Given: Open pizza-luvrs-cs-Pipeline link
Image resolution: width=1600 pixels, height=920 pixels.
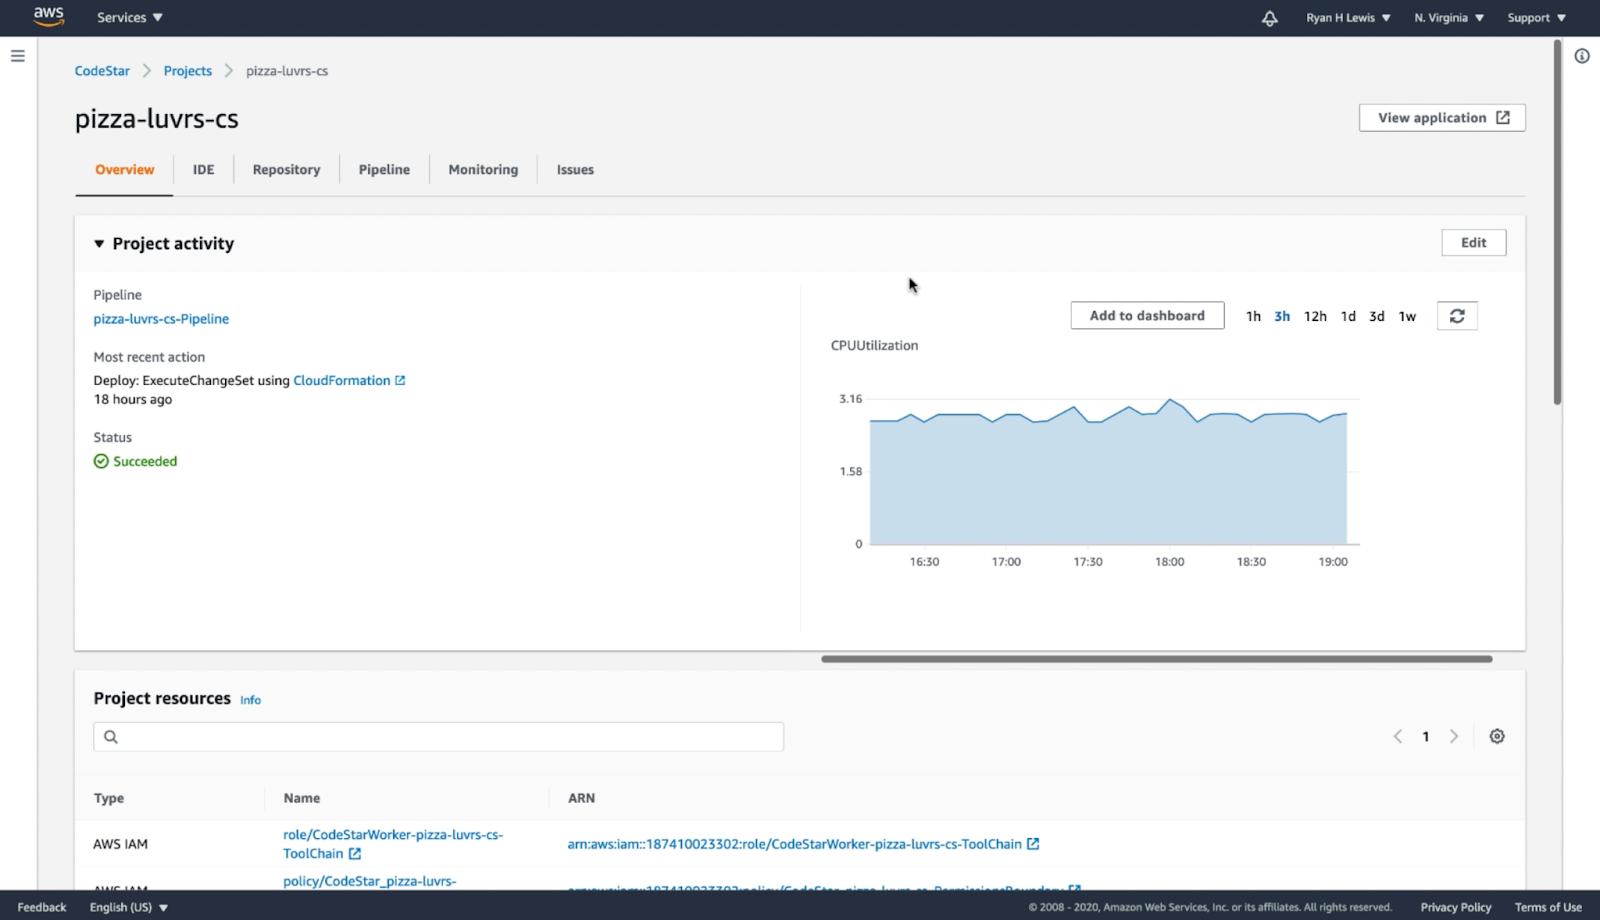Looking at the screenshot, I should (x=161, y=319).
